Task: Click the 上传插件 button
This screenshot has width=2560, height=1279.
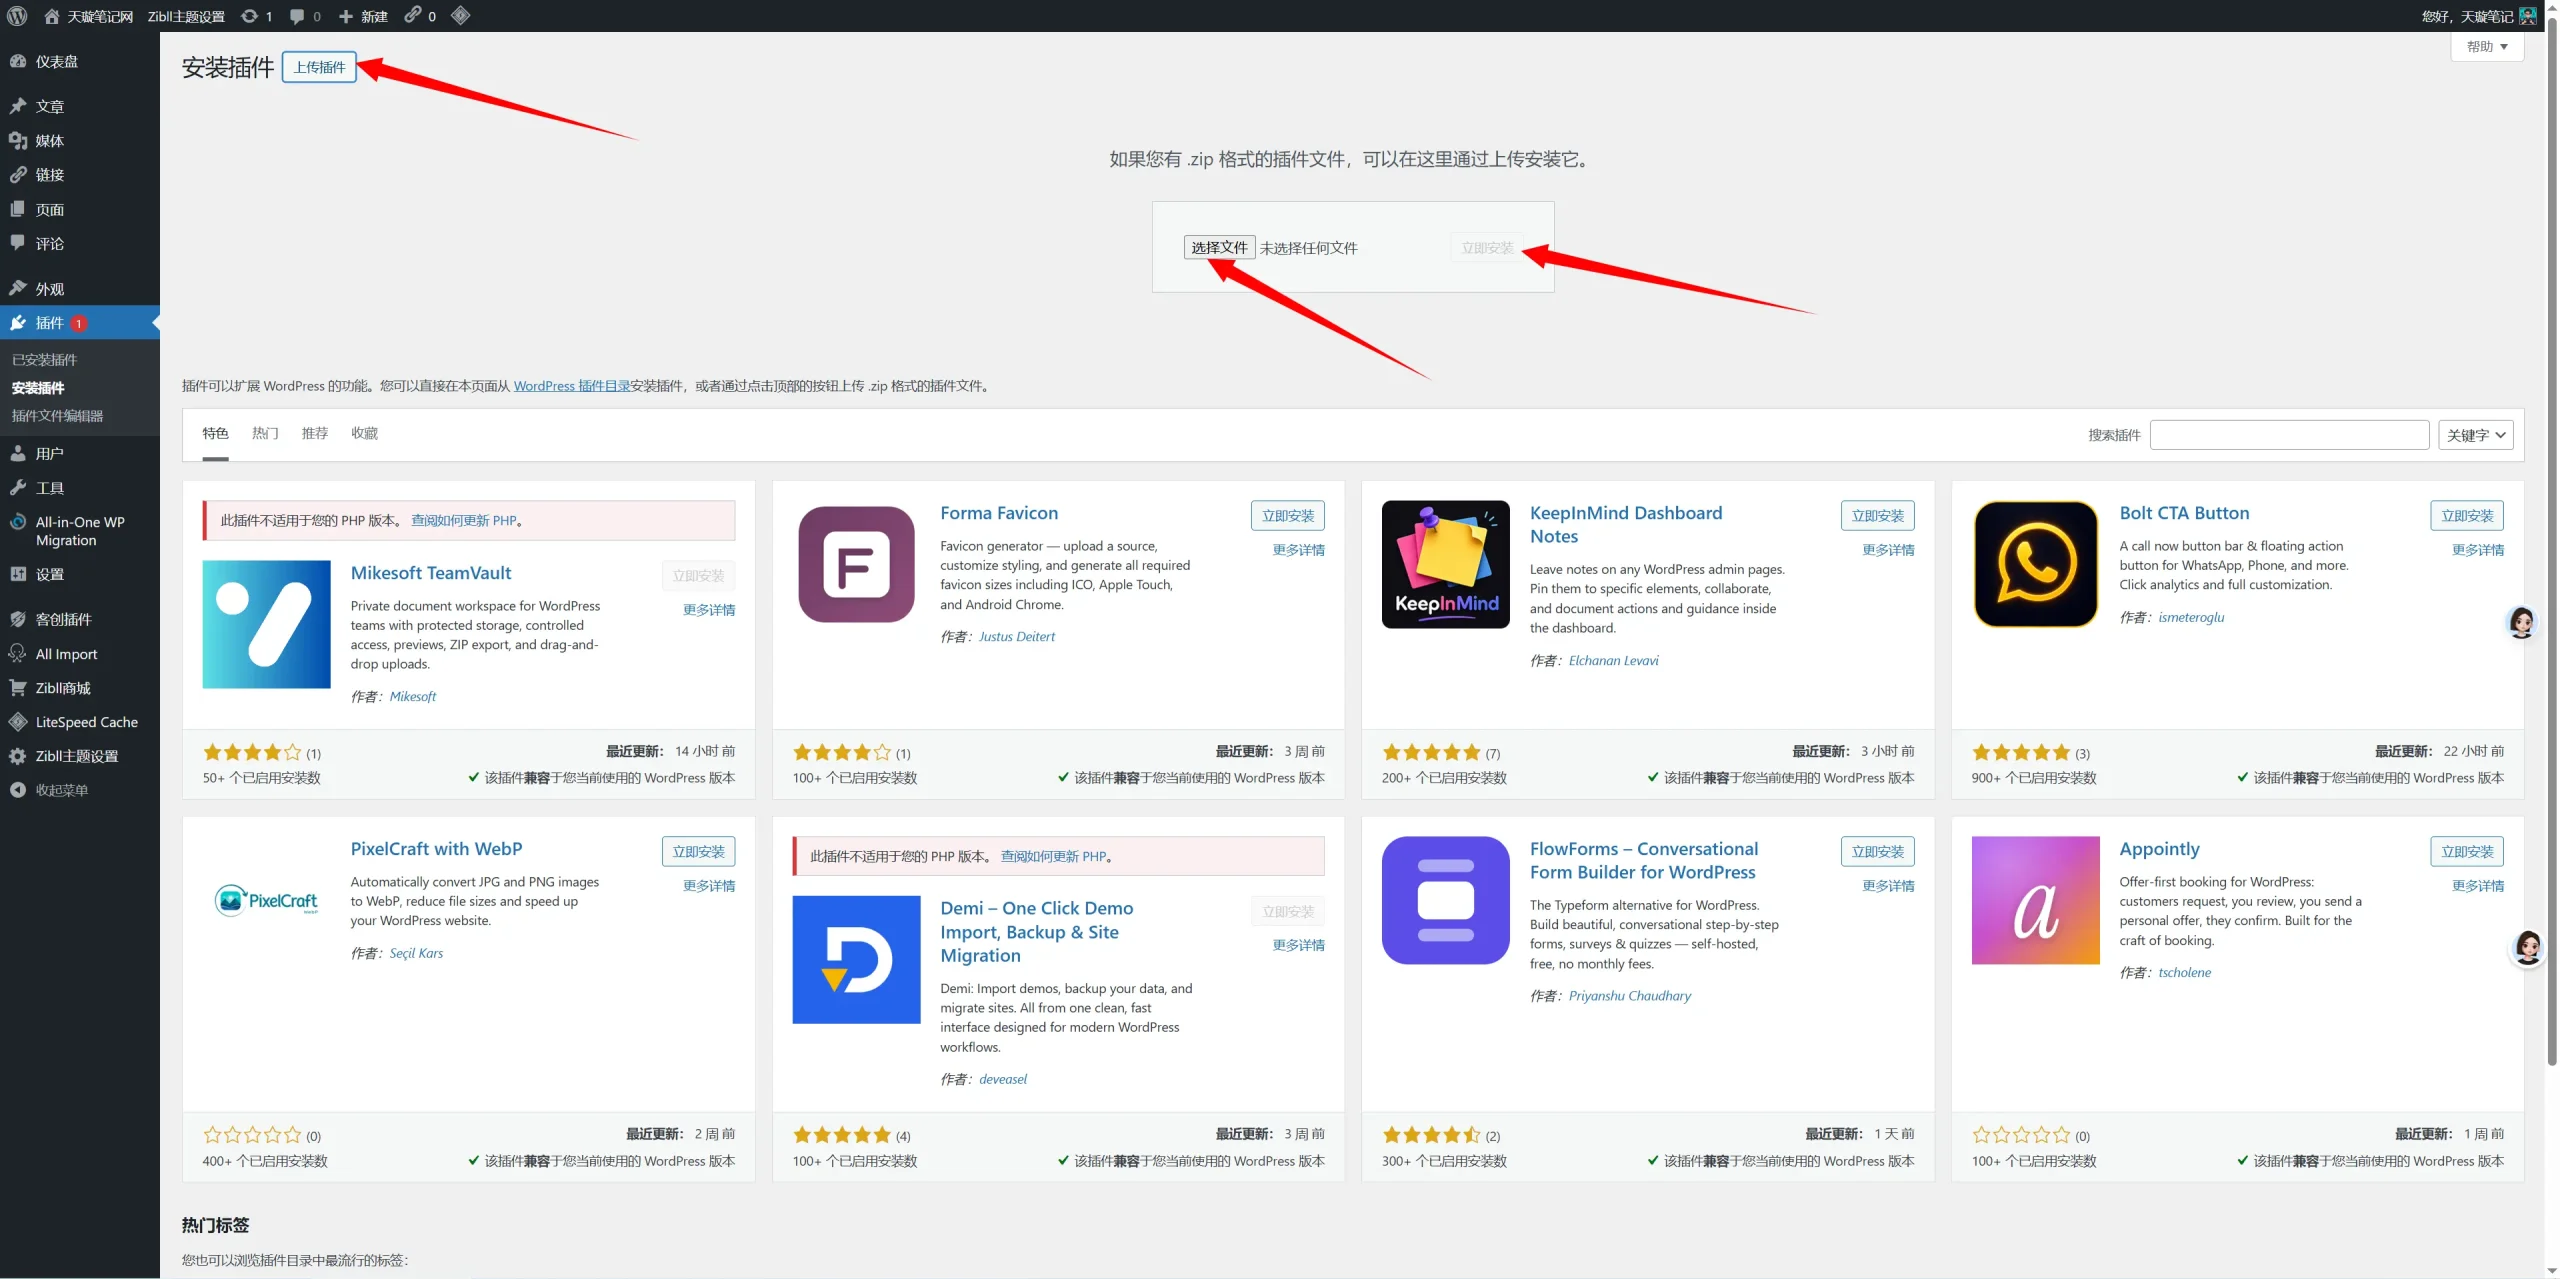Action: tap(319, 67)
